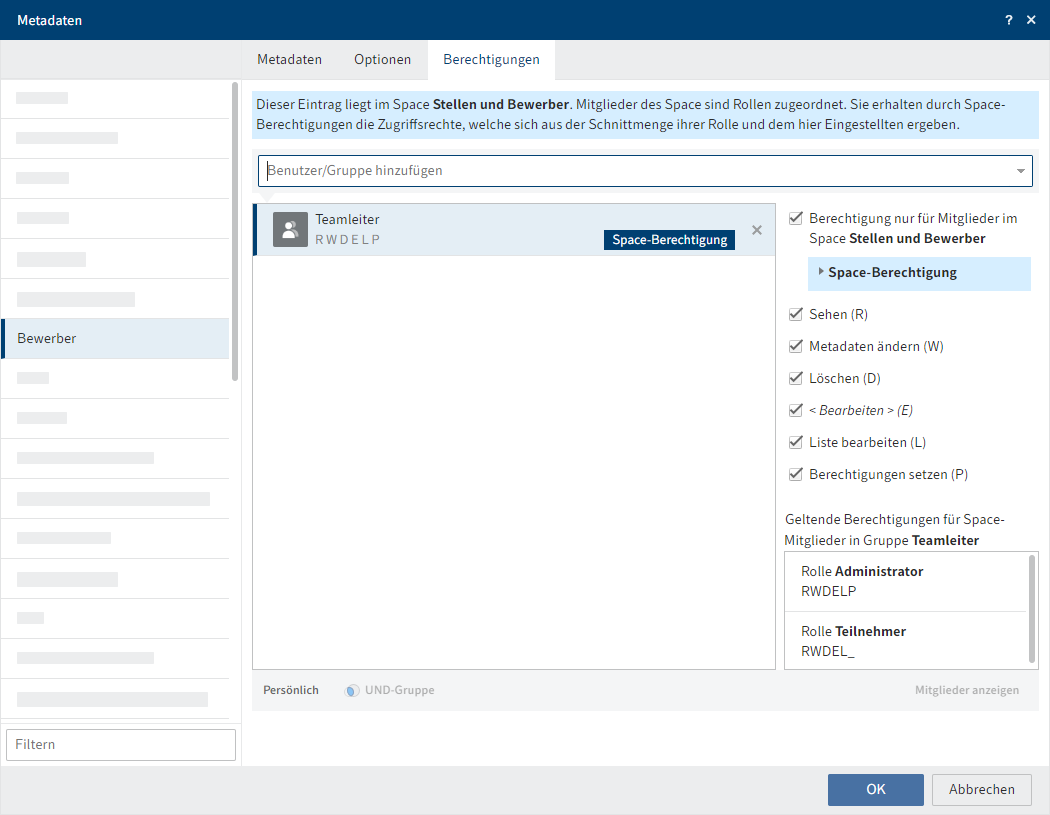Expand the Space-Berechtigung section
The height and width of the screenshot is (815, 1050).
[919, 273]
